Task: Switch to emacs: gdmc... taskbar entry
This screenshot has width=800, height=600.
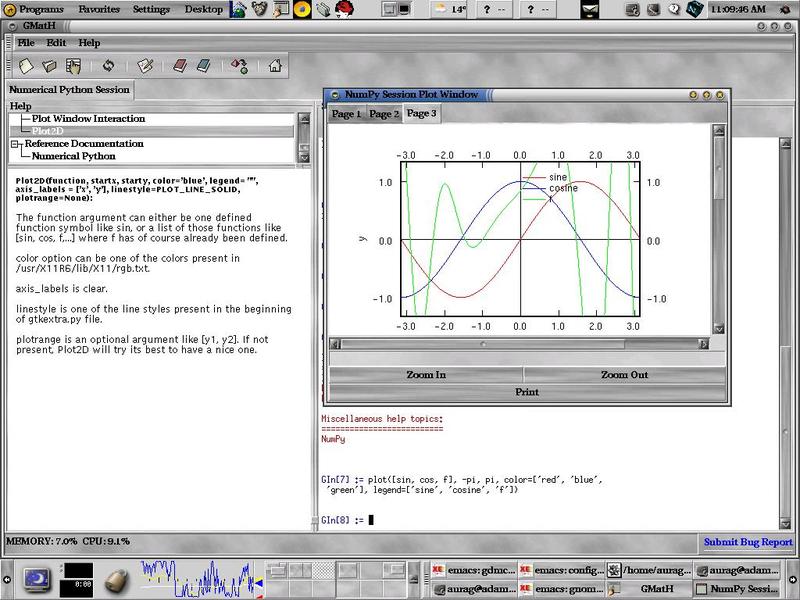Action: 473,570
